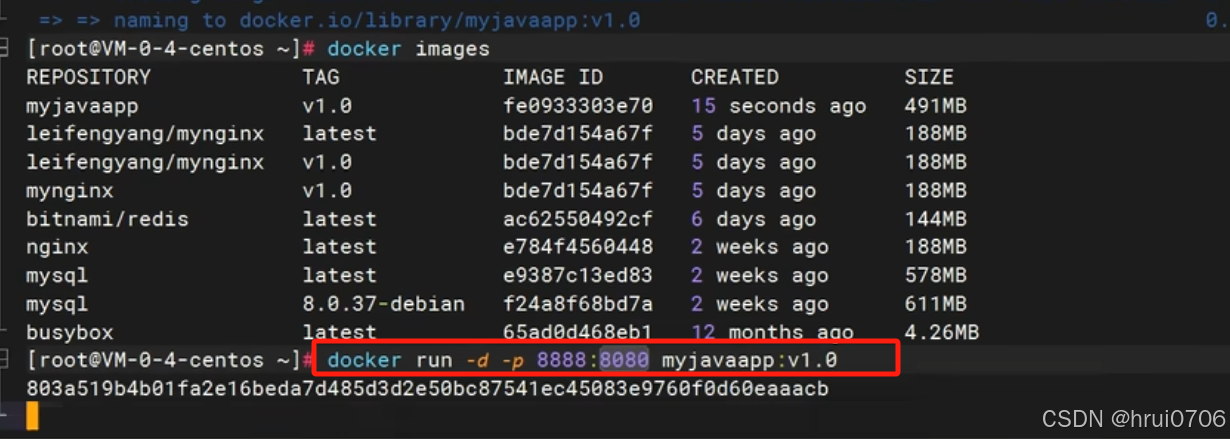Click the 491MB size value

936,105
